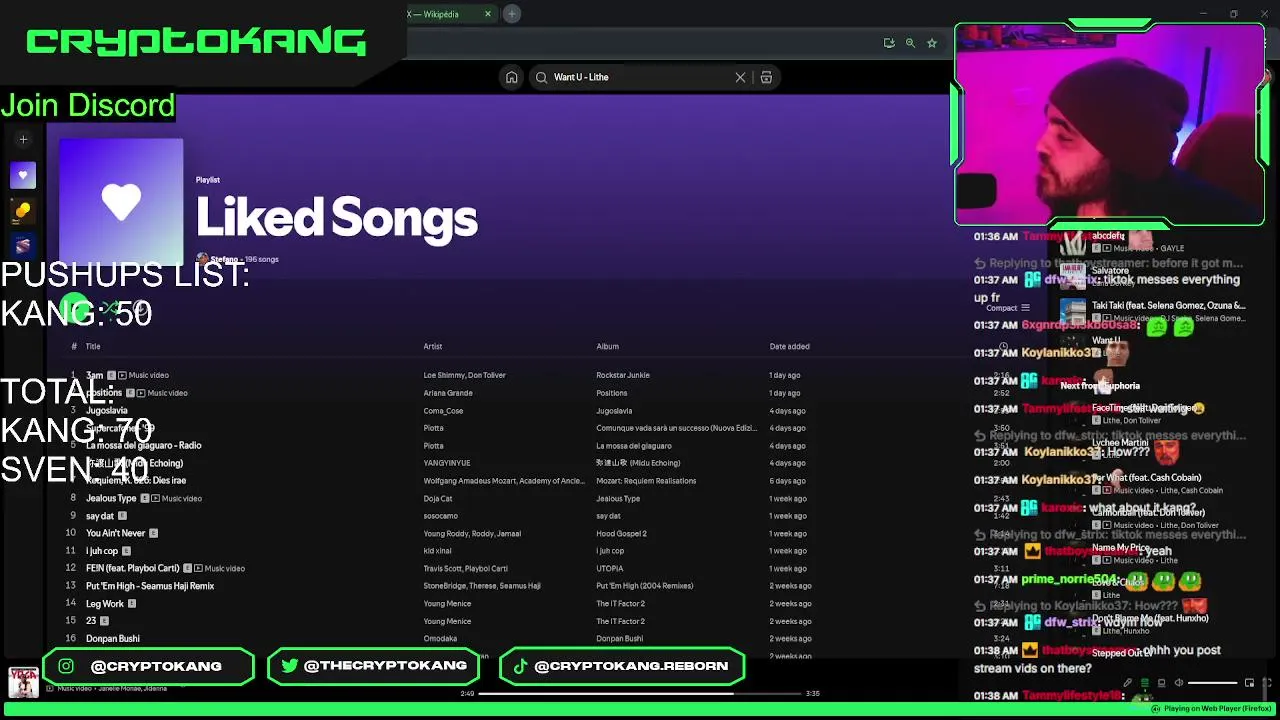Open album Put 'Em High (2004 Remixes)
Screen dimensions: 1280x720
(643, 586)
